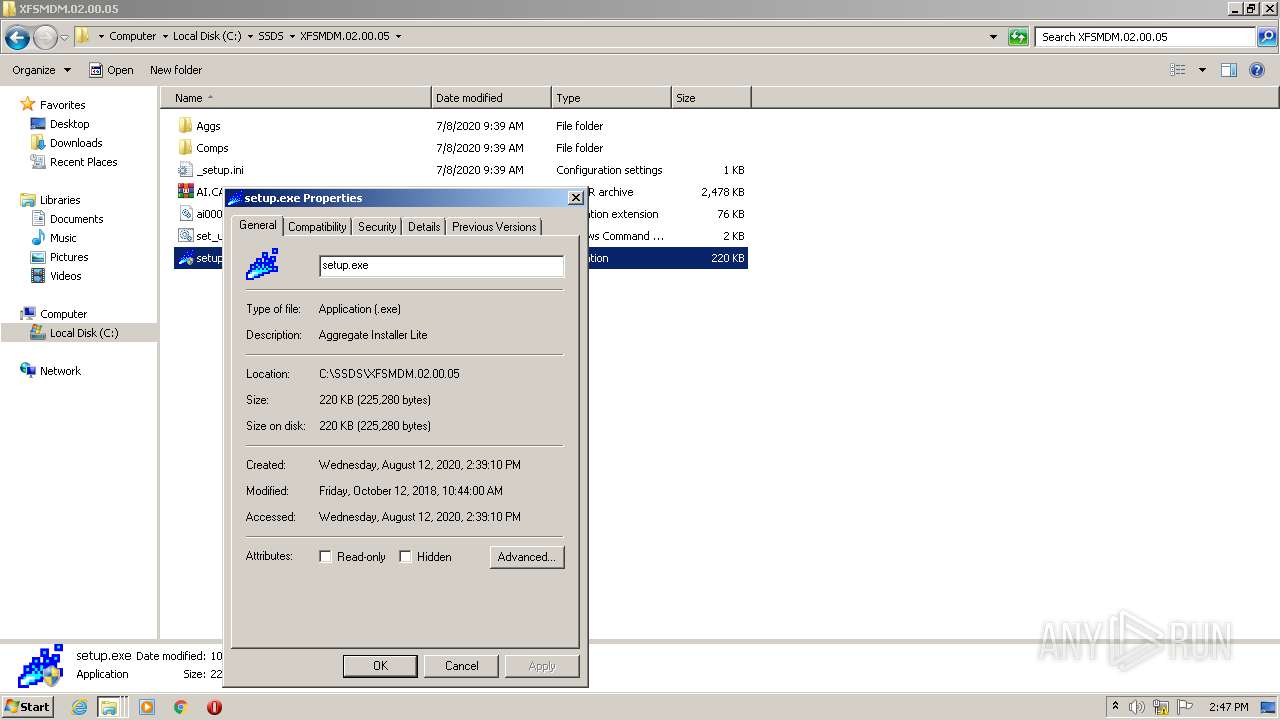
Task: Select Computer in navigation pane
Action: pos(63,314)
